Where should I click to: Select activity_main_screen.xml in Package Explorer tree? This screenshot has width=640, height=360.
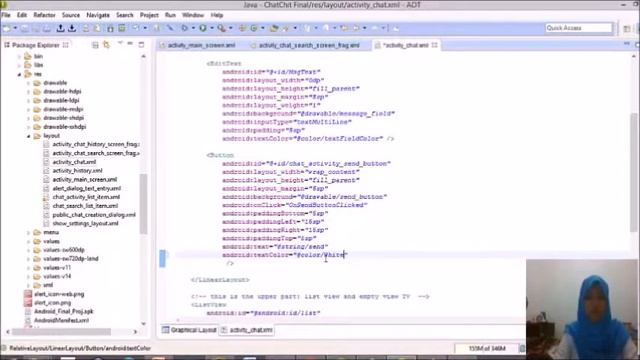[84, 180]
